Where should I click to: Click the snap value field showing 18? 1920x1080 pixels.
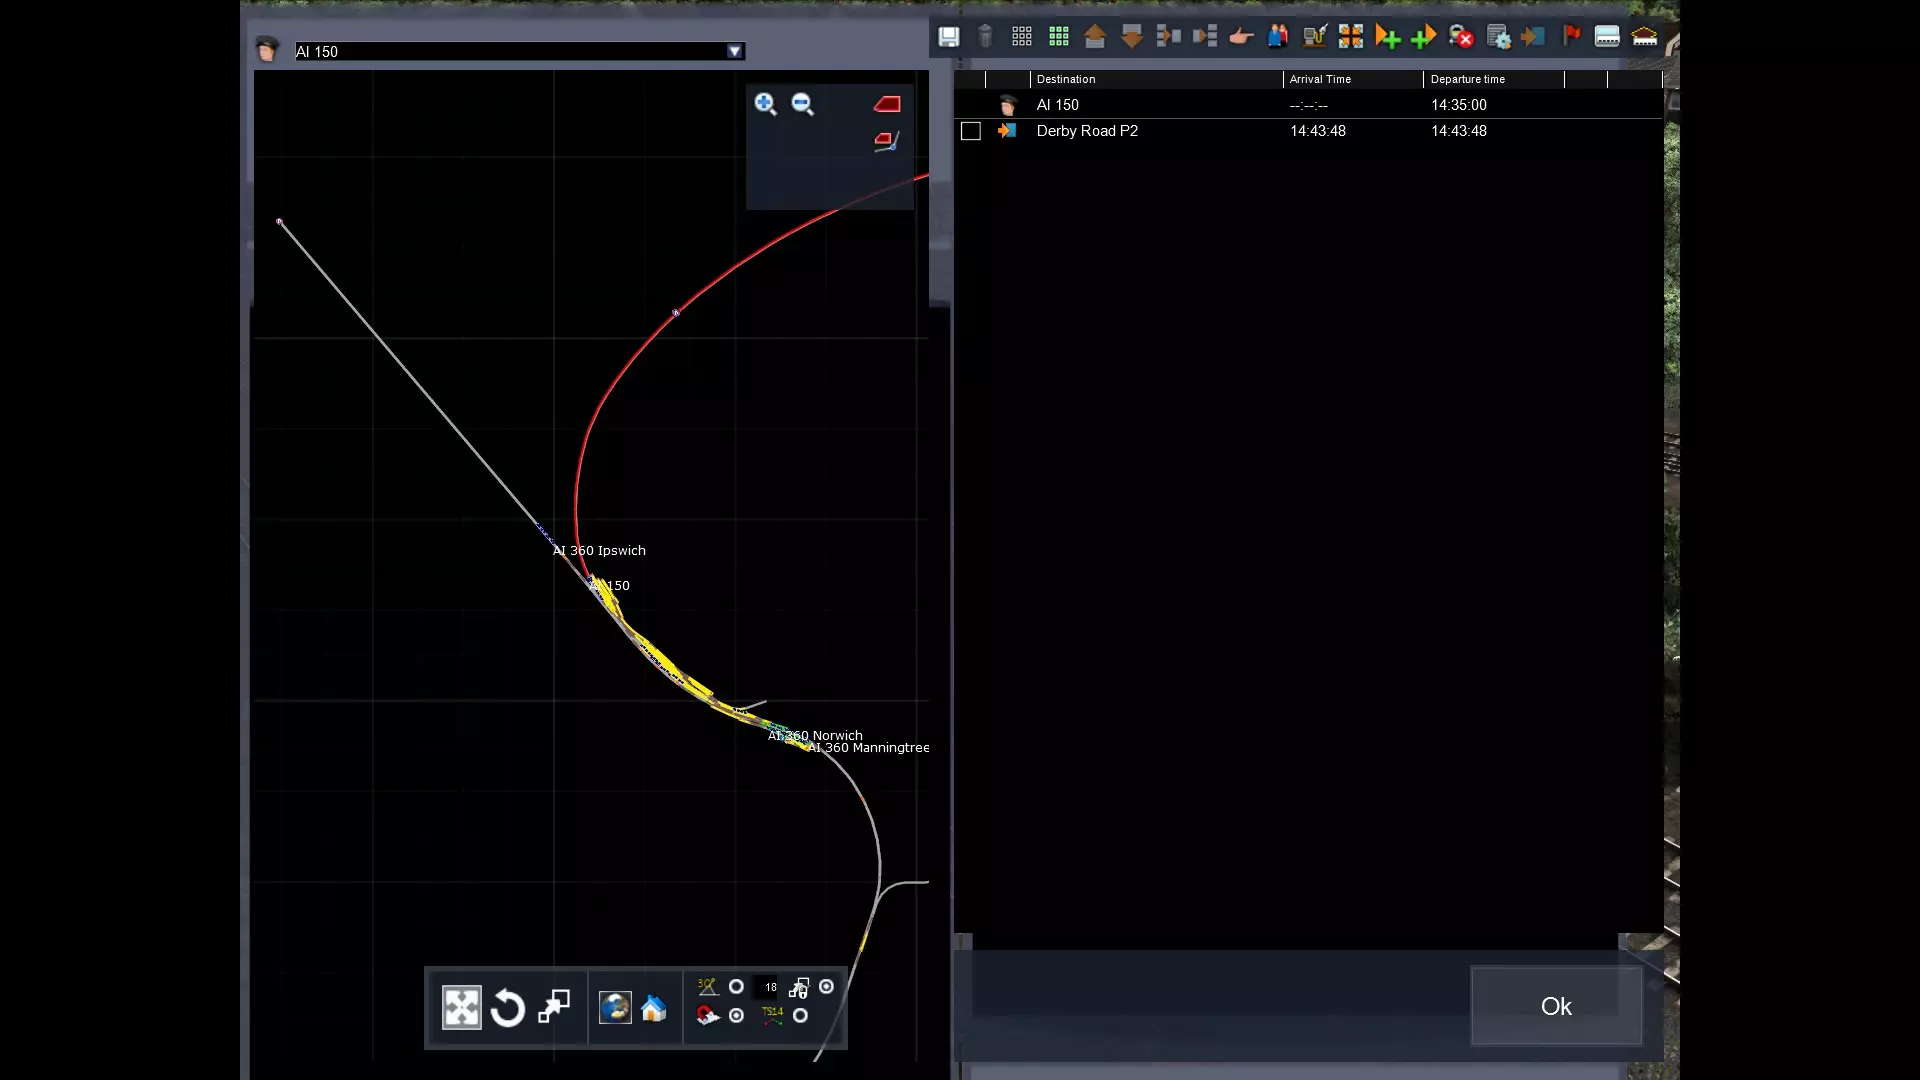(770, 987)
